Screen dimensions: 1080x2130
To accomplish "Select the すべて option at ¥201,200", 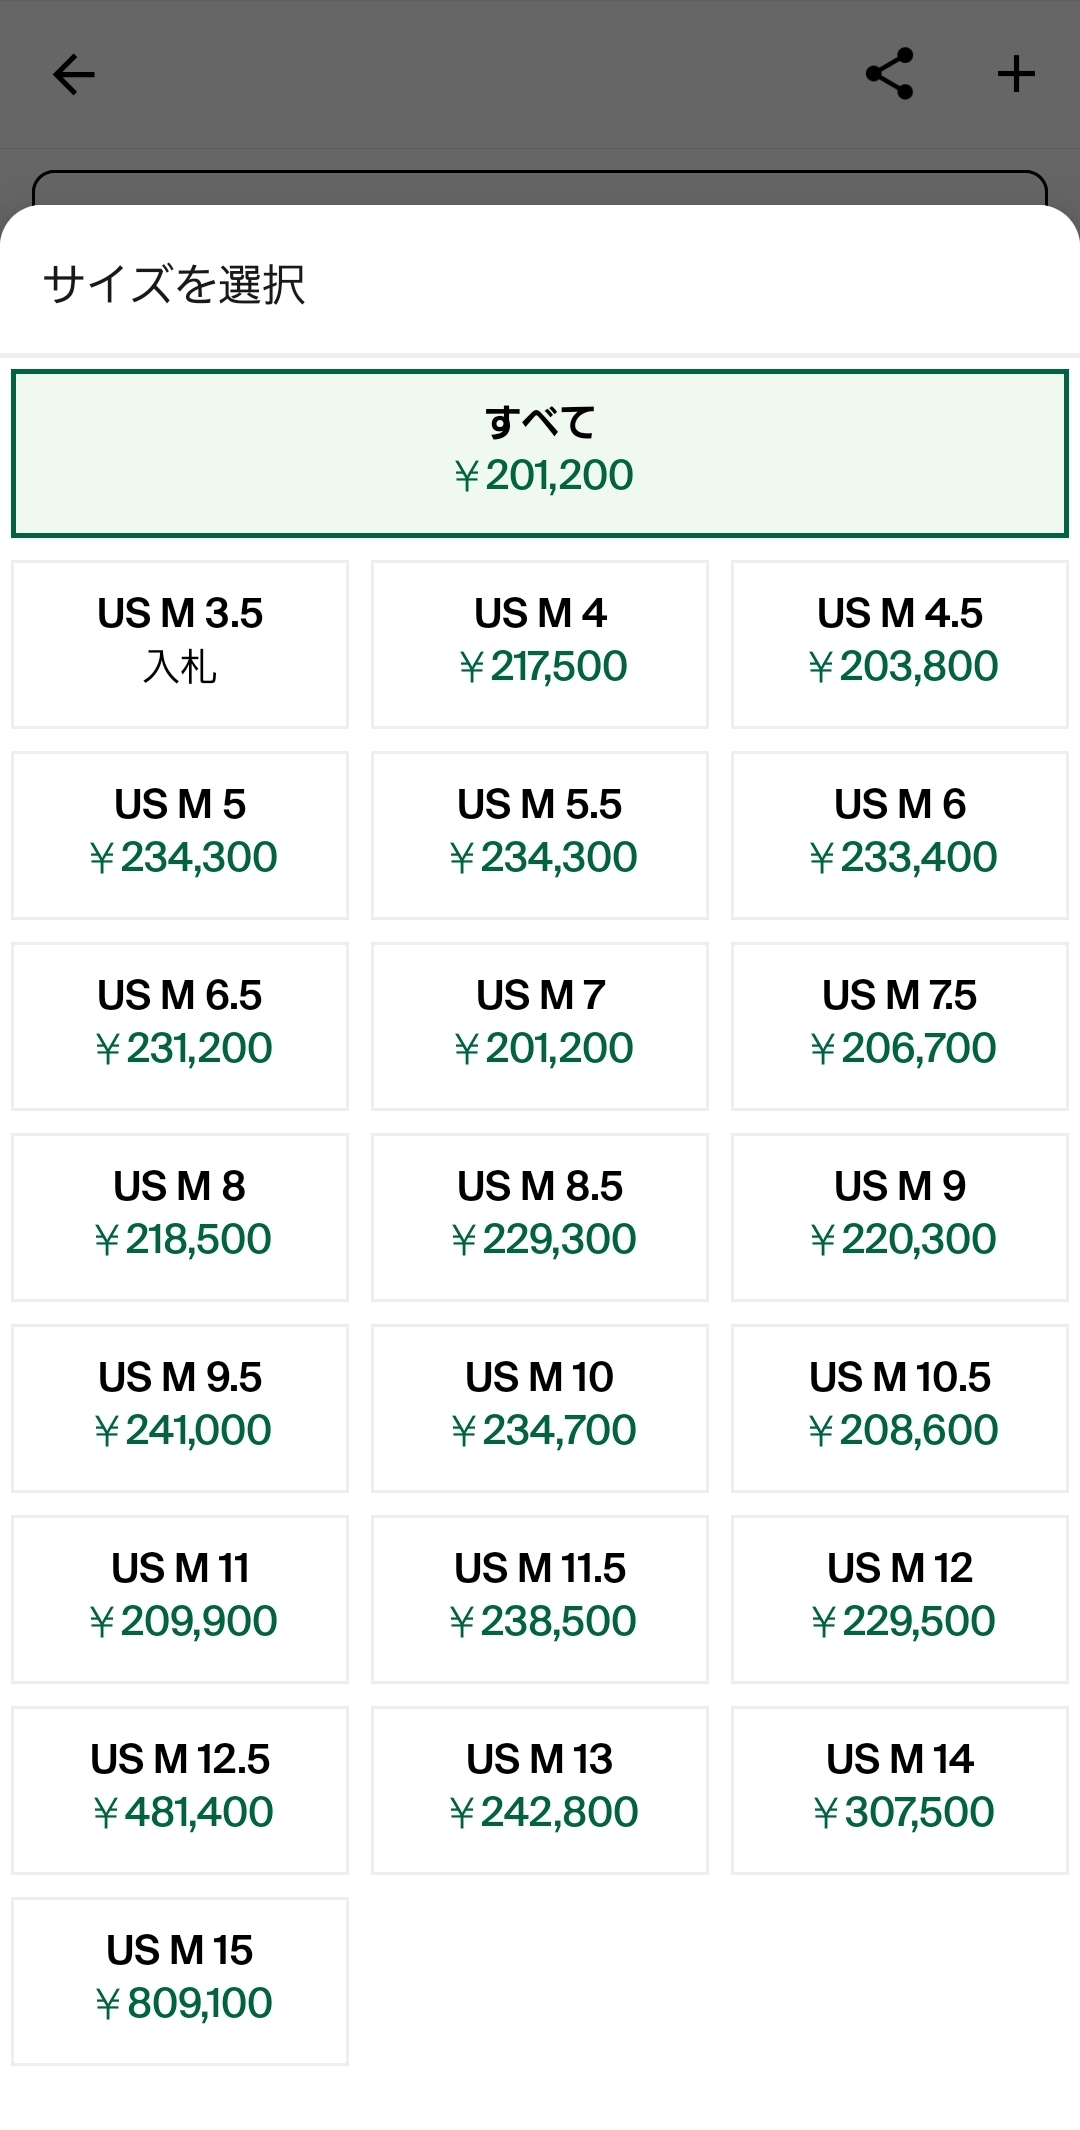I will [x=540, y=453].
